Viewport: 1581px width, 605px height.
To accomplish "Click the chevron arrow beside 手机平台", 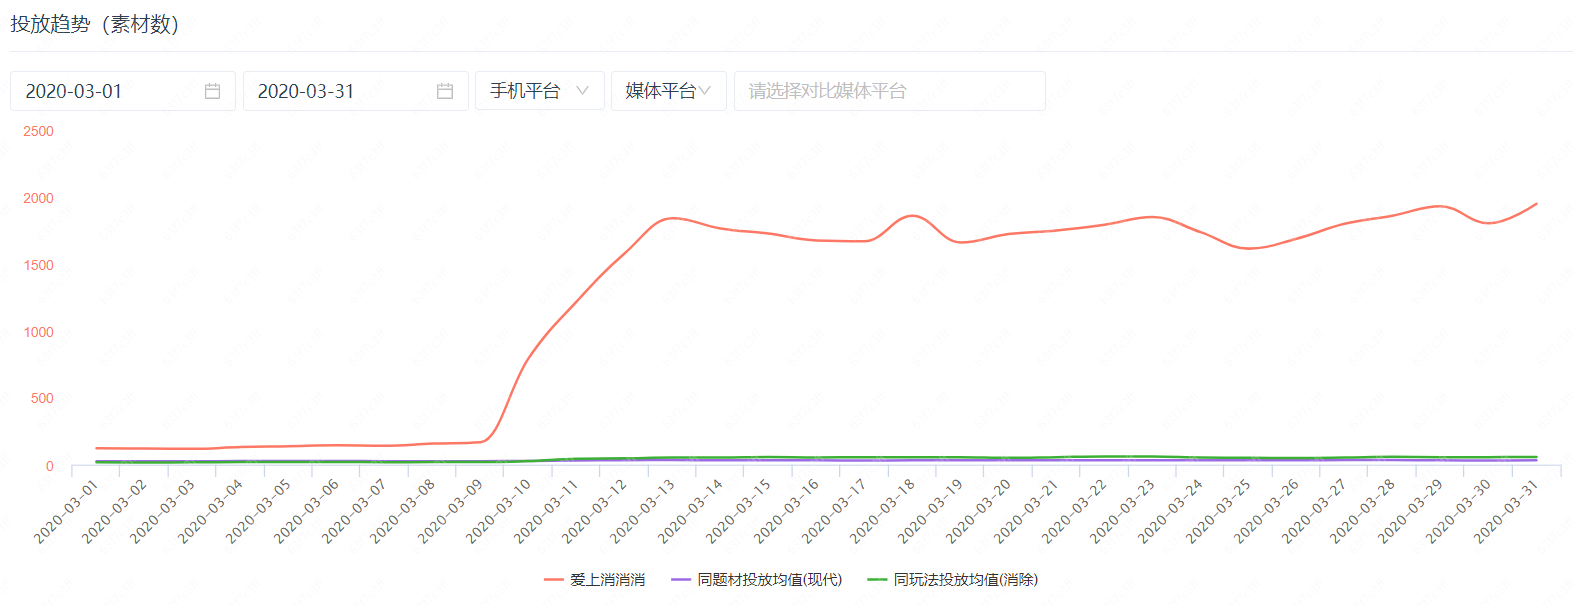I will pos(582,91).
